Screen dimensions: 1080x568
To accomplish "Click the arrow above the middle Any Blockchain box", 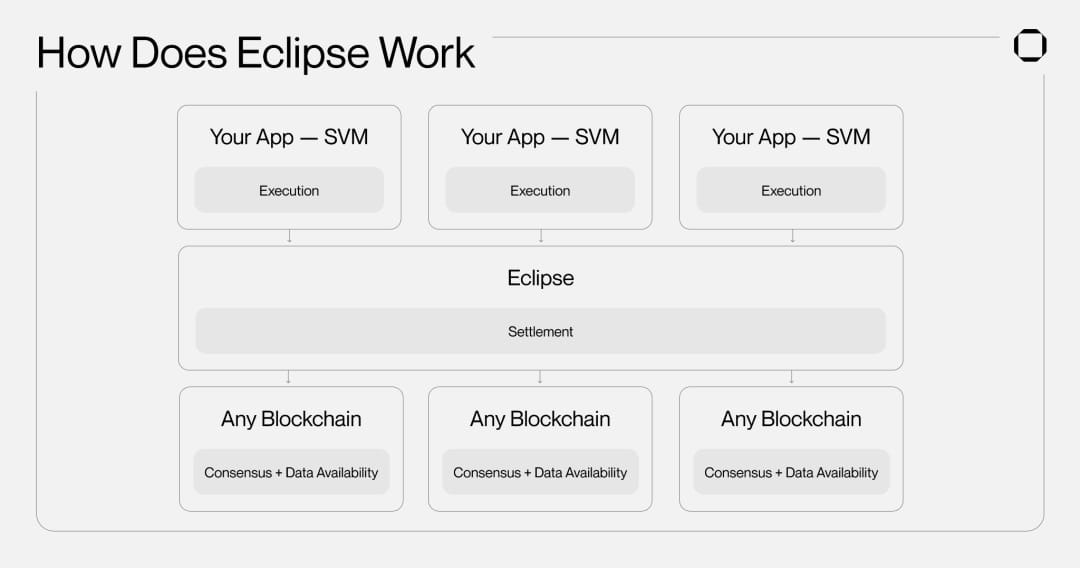I will tap(540, 378).
